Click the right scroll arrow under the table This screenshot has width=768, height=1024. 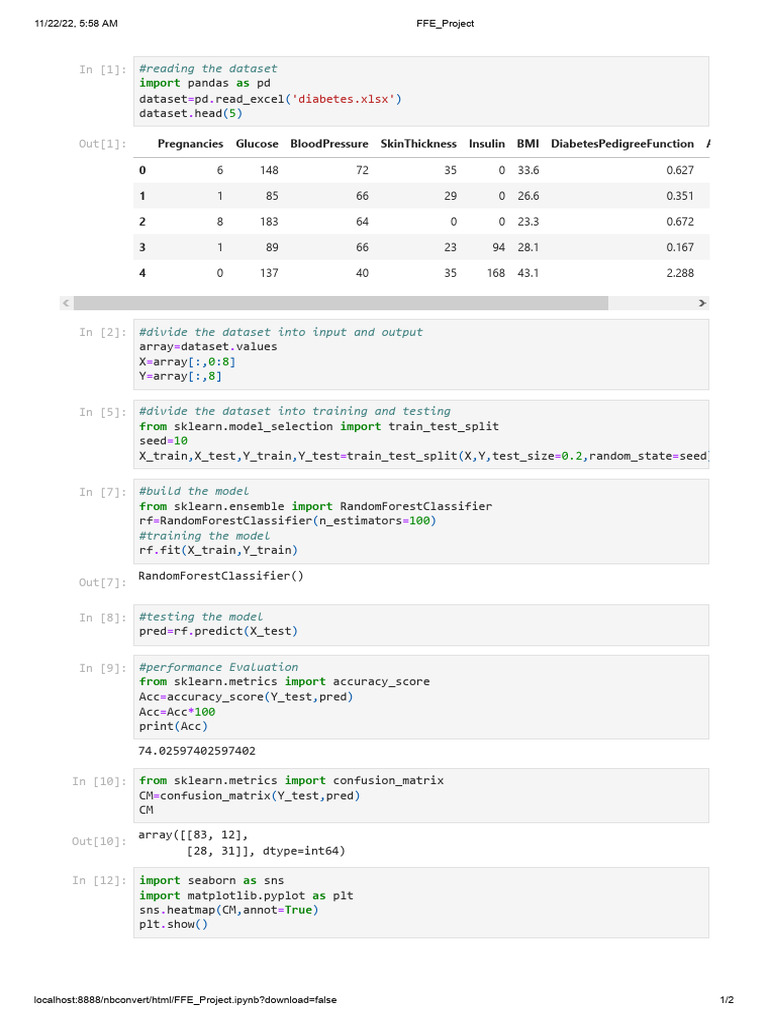[702, 302]
